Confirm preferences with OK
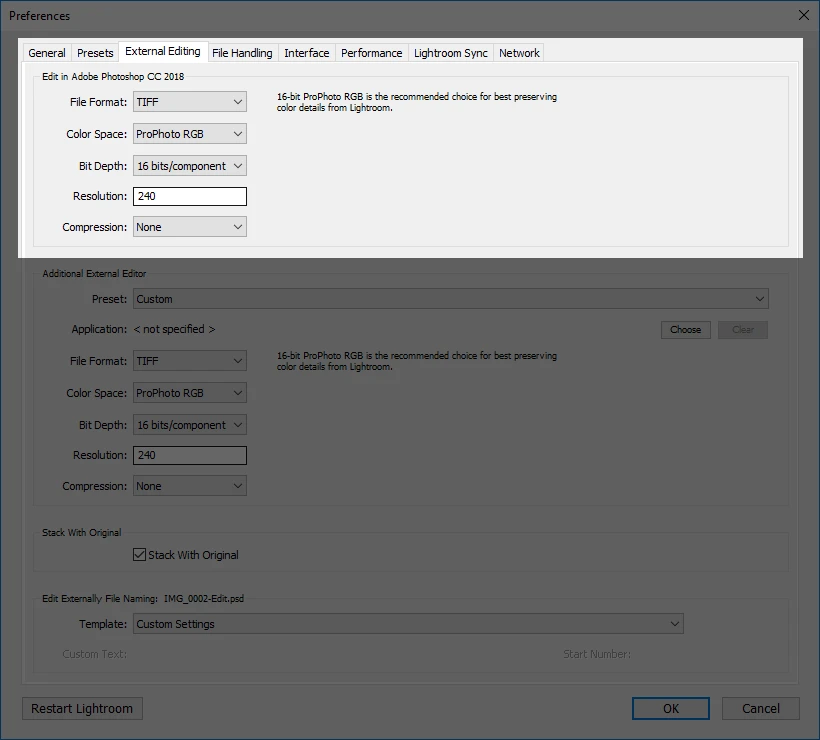 [x=671, y=709]
